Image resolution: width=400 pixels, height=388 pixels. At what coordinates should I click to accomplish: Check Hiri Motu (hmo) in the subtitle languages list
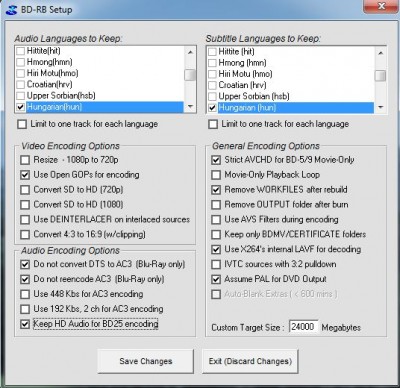(x=212, y=74)
